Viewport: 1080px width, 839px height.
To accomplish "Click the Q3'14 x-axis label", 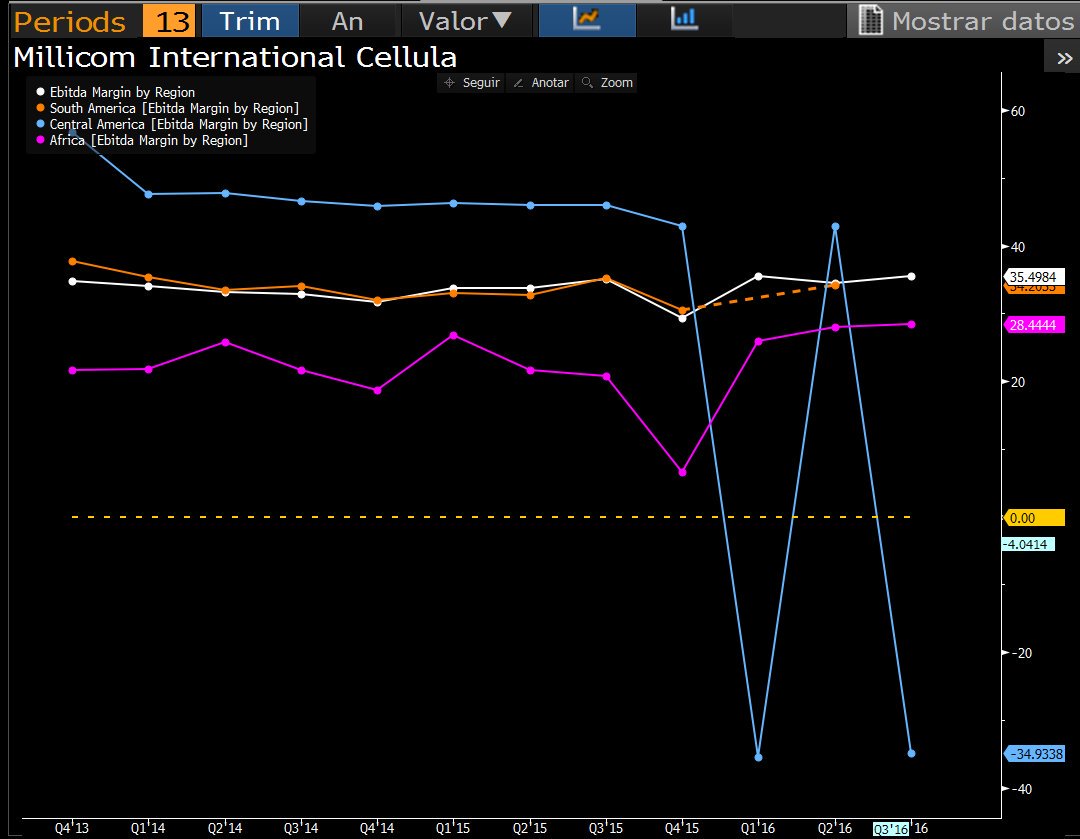I will point(301,828).
